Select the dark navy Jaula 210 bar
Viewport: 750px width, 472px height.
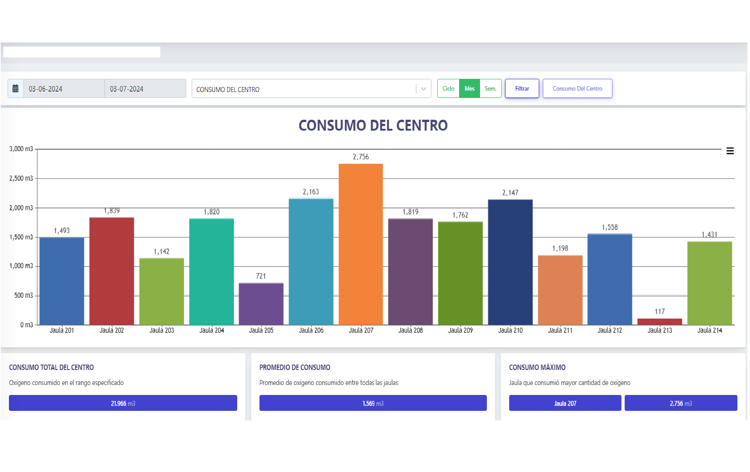510,262
